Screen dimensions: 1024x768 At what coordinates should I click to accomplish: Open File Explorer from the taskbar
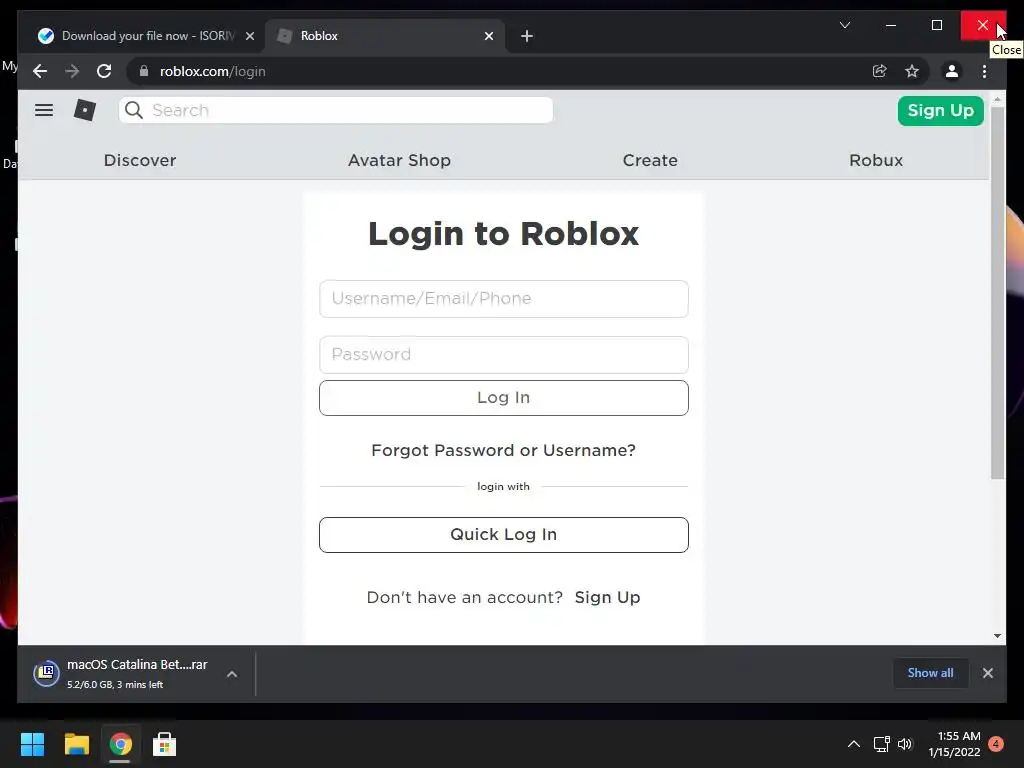tap(76, 744)
